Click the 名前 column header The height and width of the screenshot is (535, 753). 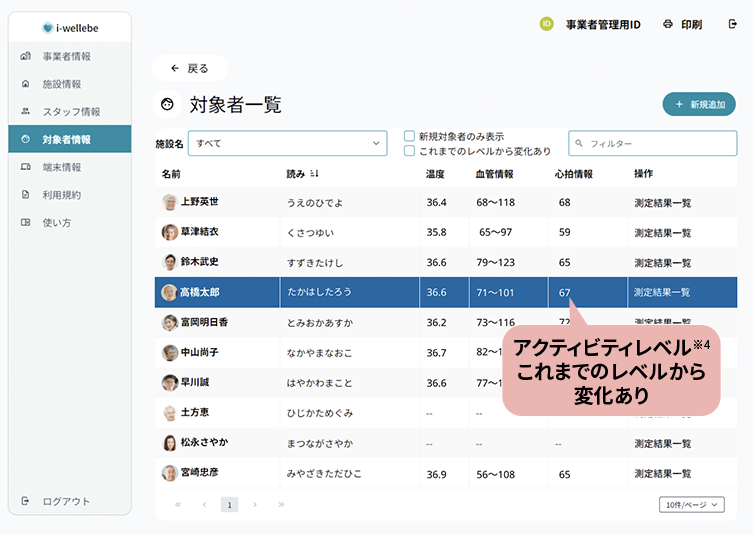coord(171,174)
